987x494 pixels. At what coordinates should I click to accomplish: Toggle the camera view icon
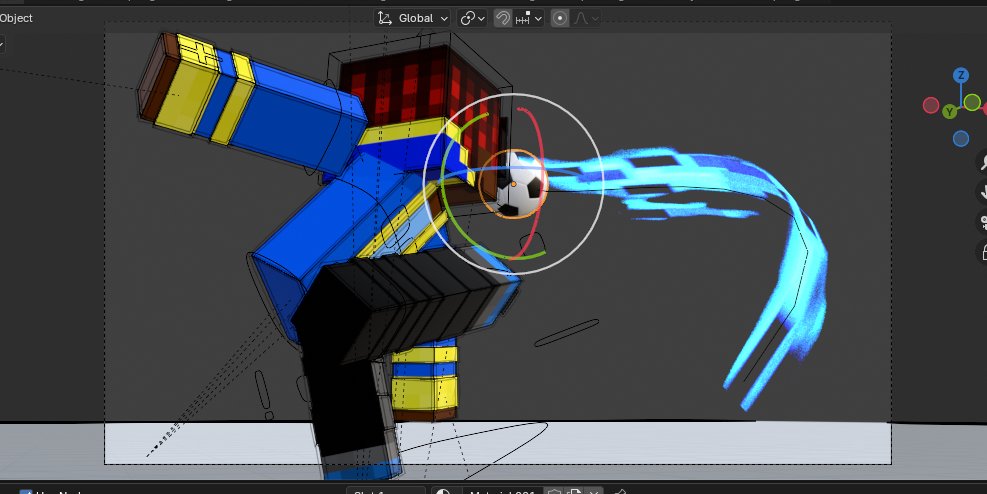(x=982, y=222)
